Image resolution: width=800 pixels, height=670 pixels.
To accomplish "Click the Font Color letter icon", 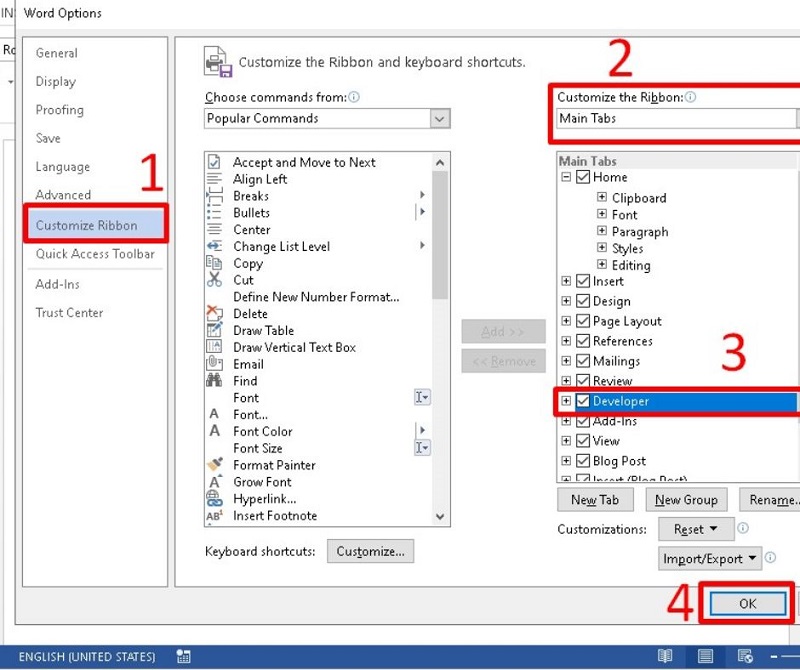I will point(214,431).
